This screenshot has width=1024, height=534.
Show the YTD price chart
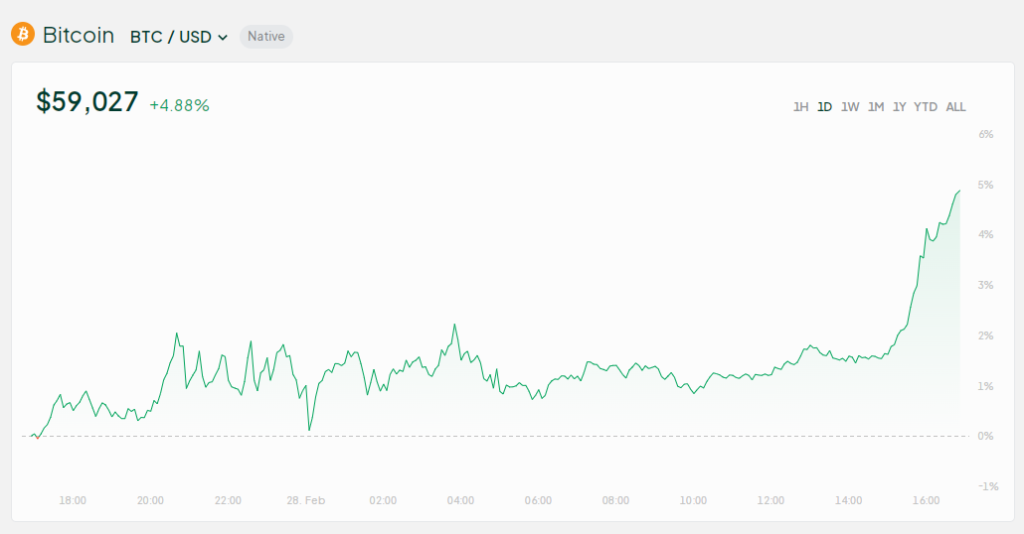click(x=925, y=107)
